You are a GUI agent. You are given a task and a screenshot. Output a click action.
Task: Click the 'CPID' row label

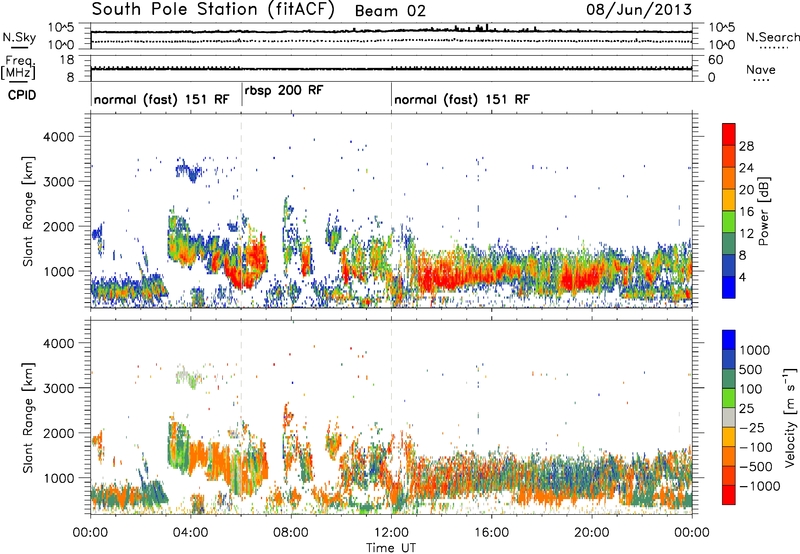22,95
